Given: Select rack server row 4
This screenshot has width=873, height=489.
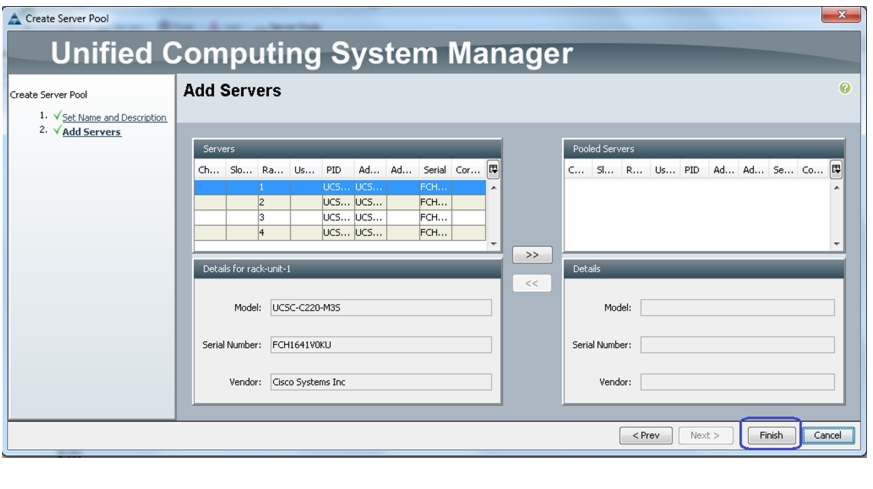Looking at the screenshot, I should coord(340,232).
